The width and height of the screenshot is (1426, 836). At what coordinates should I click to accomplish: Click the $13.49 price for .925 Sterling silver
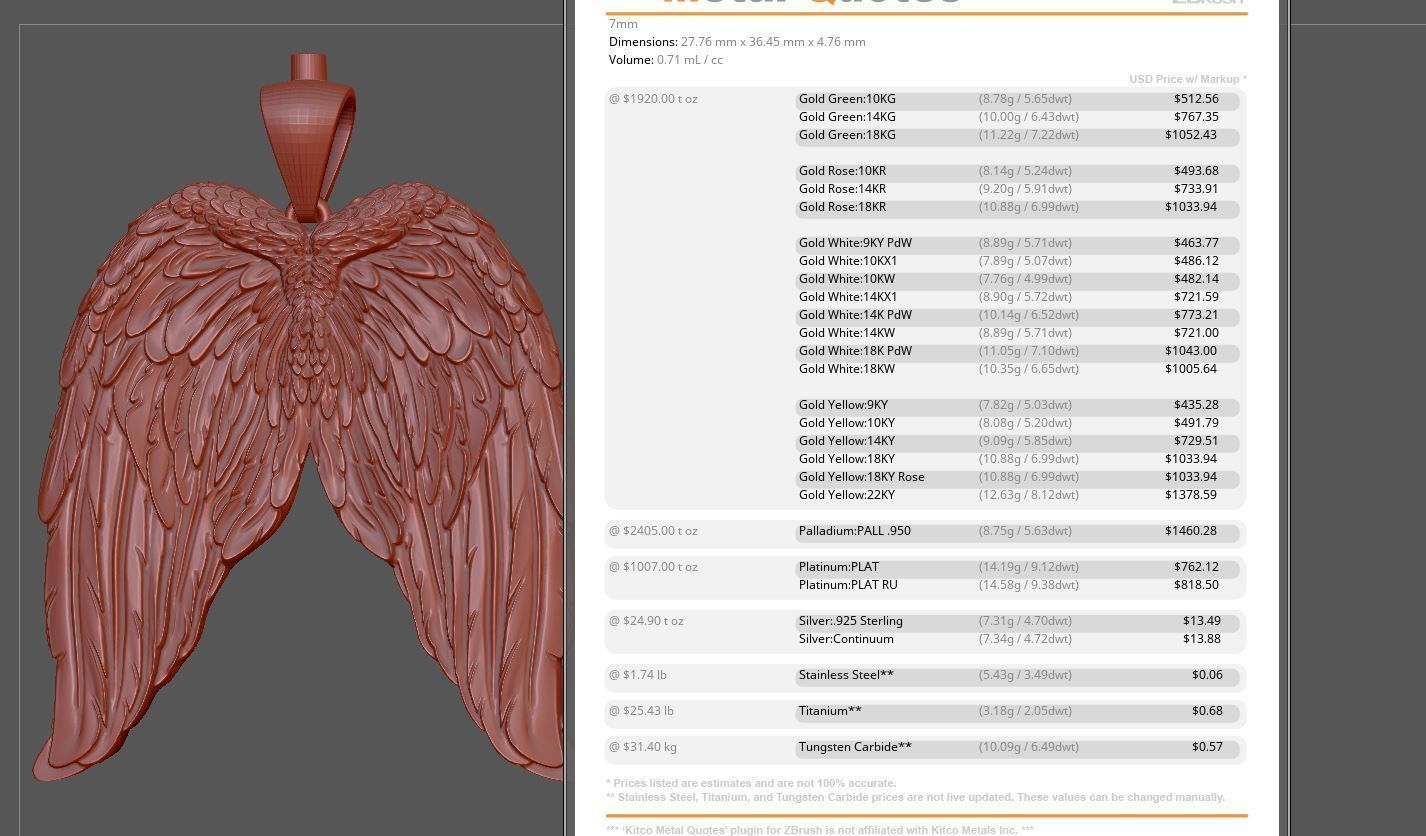pyautogui.click(x=1202, y=621)
